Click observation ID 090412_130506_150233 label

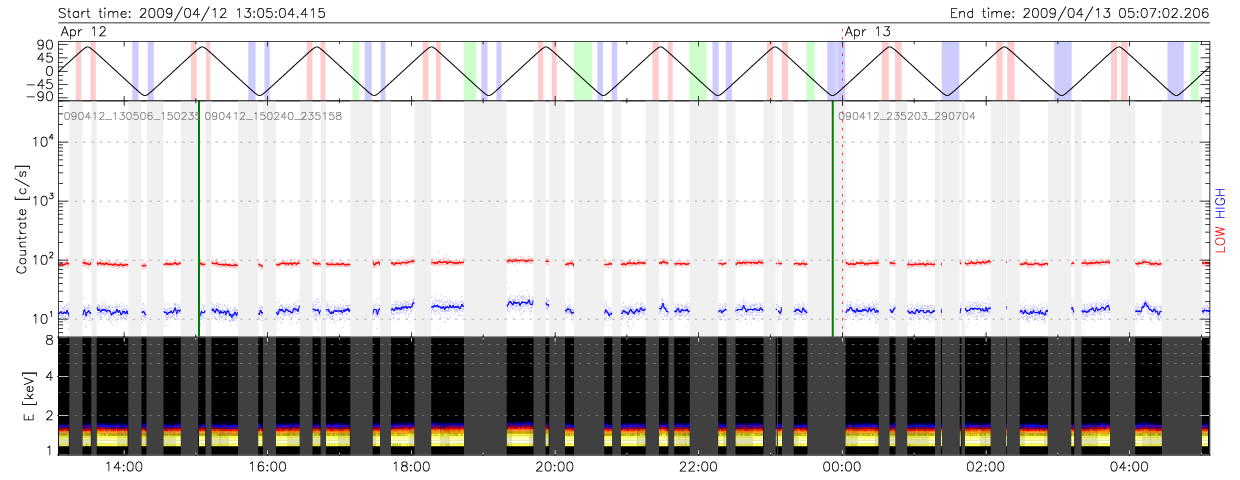(131, 116)
